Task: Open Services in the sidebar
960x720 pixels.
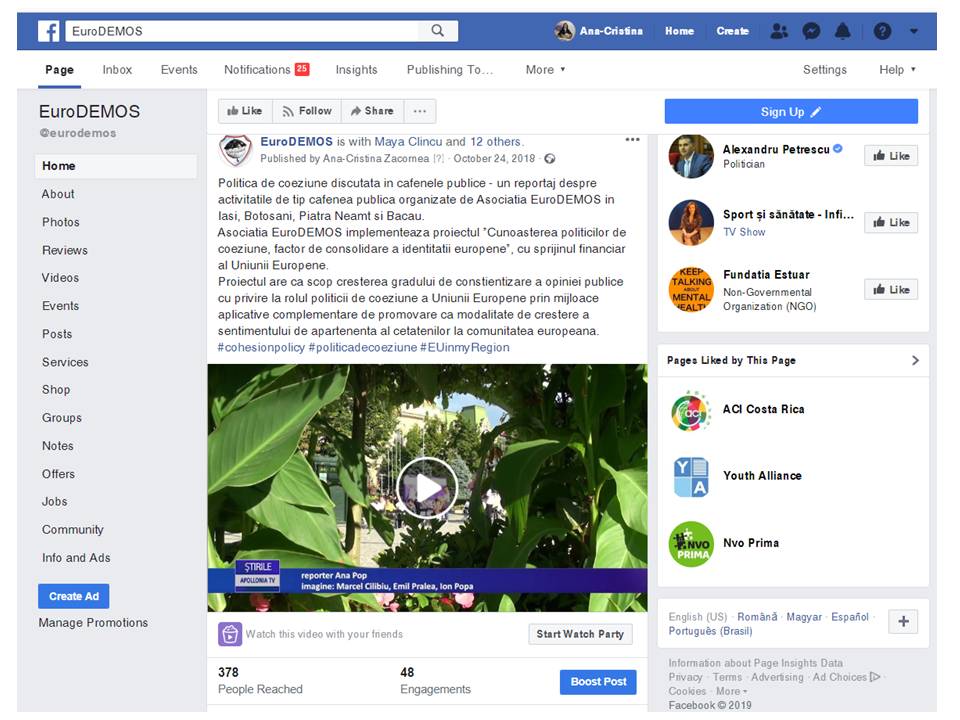Action: tap(65, 362)
